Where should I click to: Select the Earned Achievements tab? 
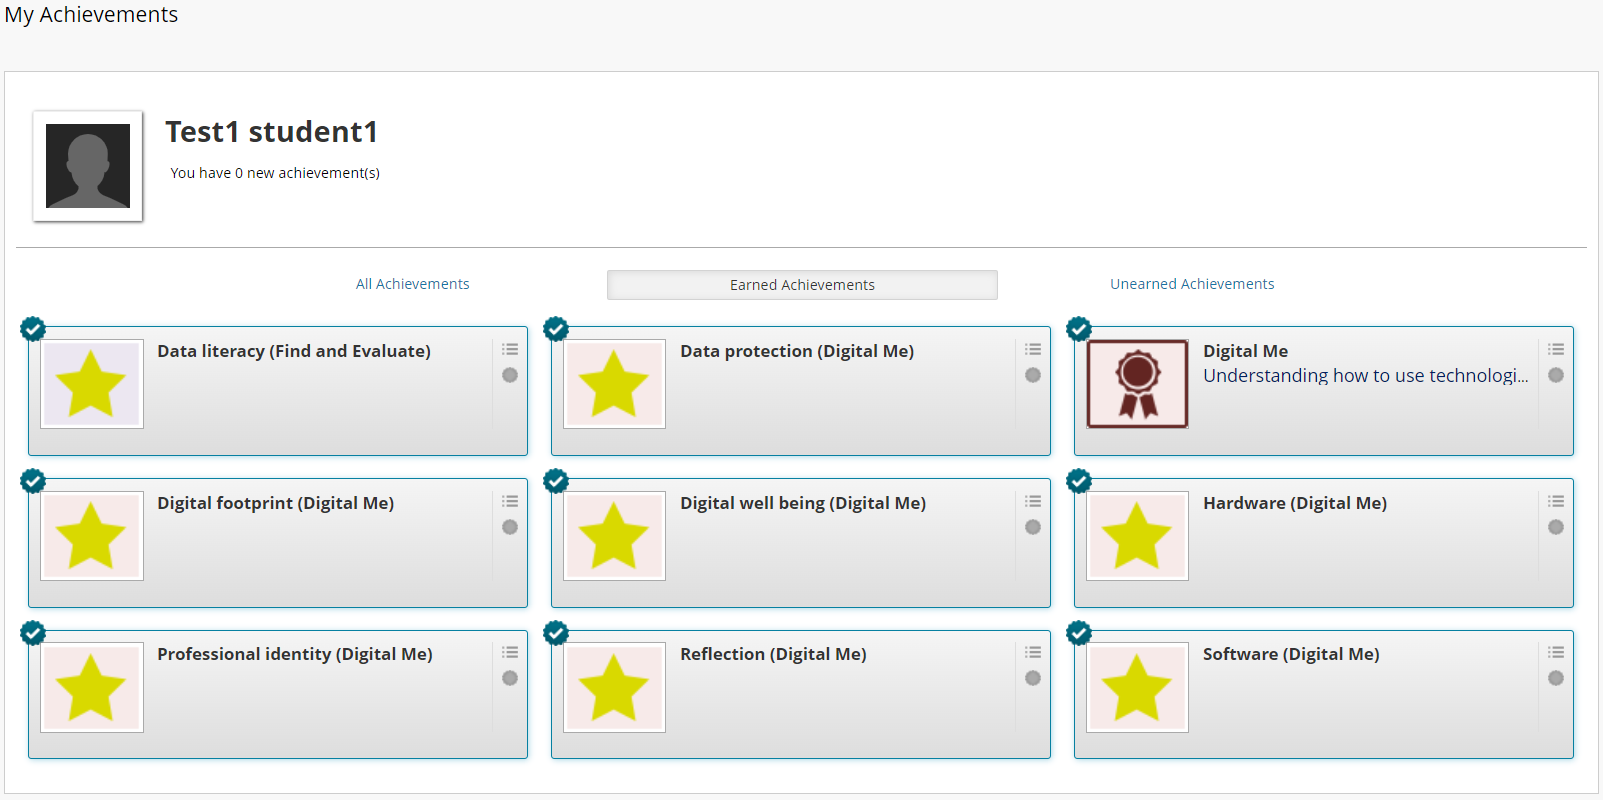[x=802, y=285]
